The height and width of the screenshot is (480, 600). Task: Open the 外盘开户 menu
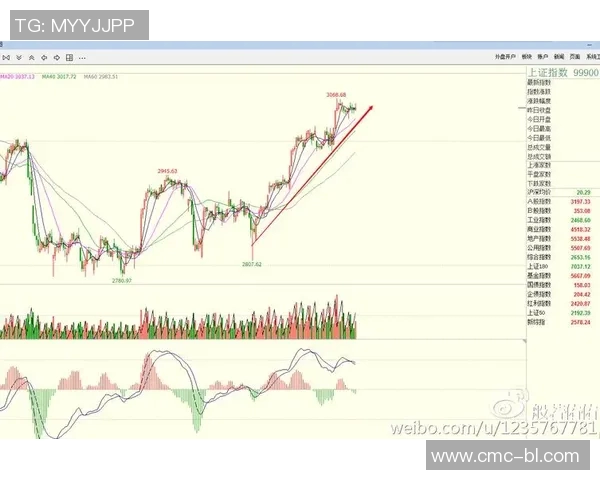point(505,57)
